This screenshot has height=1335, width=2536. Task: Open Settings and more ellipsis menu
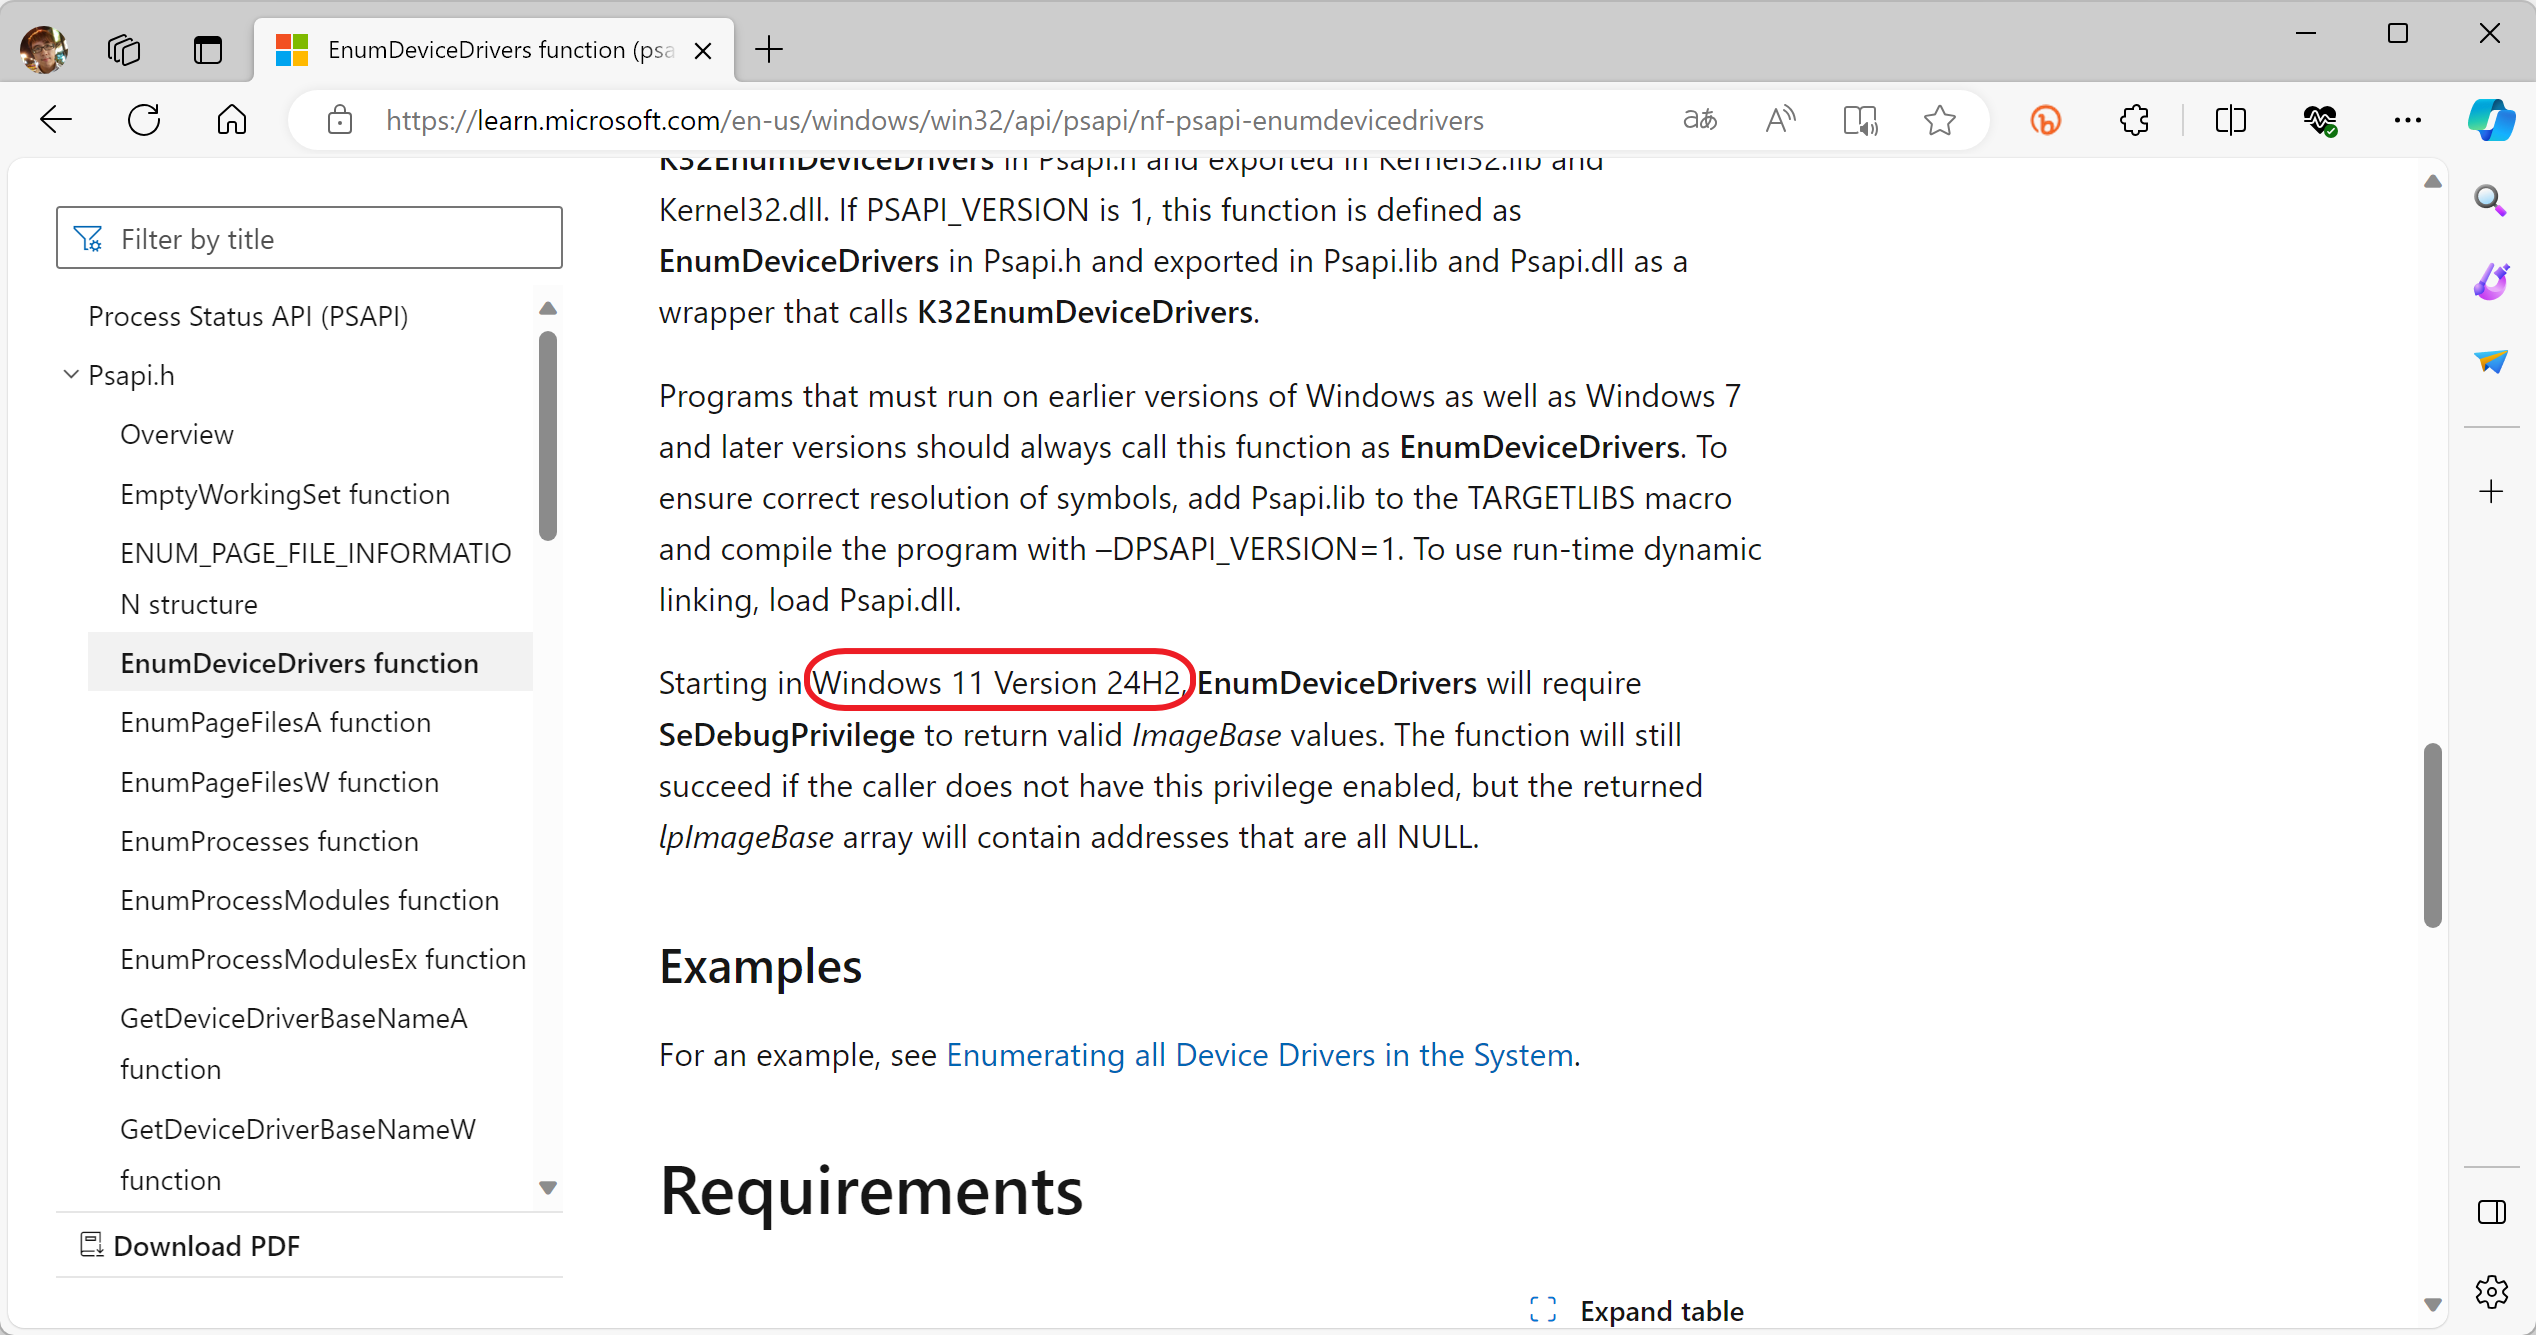click(x=2407, y=120)
